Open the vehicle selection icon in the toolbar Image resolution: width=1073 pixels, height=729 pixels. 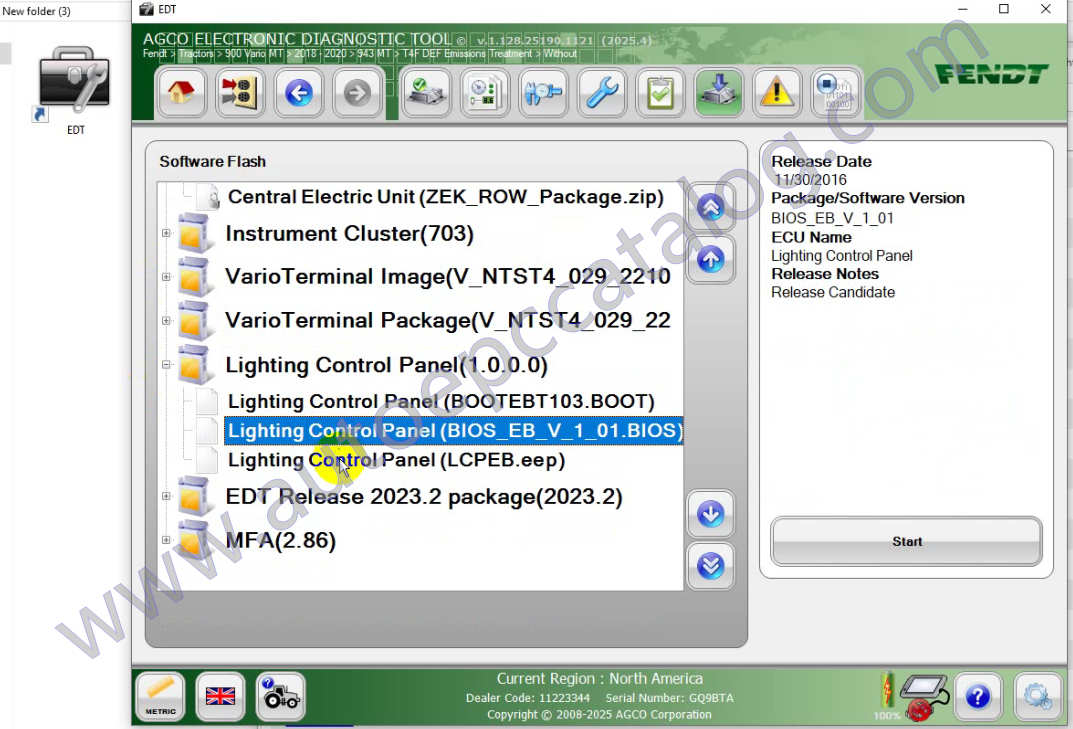[x=240, y=92]
